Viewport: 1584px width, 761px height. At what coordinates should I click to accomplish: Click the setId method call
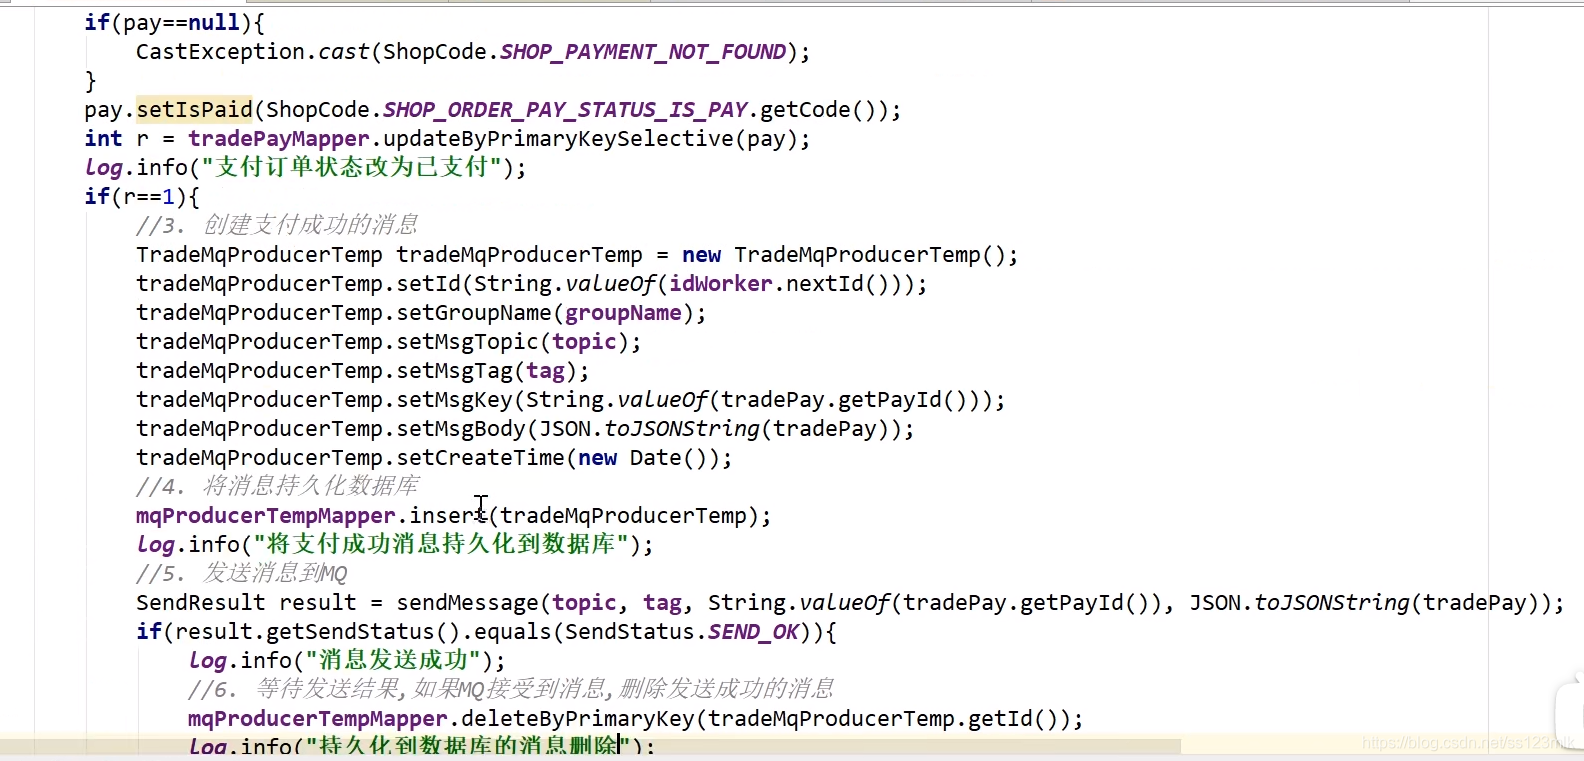pyautogui.click(x=429, y=284)
